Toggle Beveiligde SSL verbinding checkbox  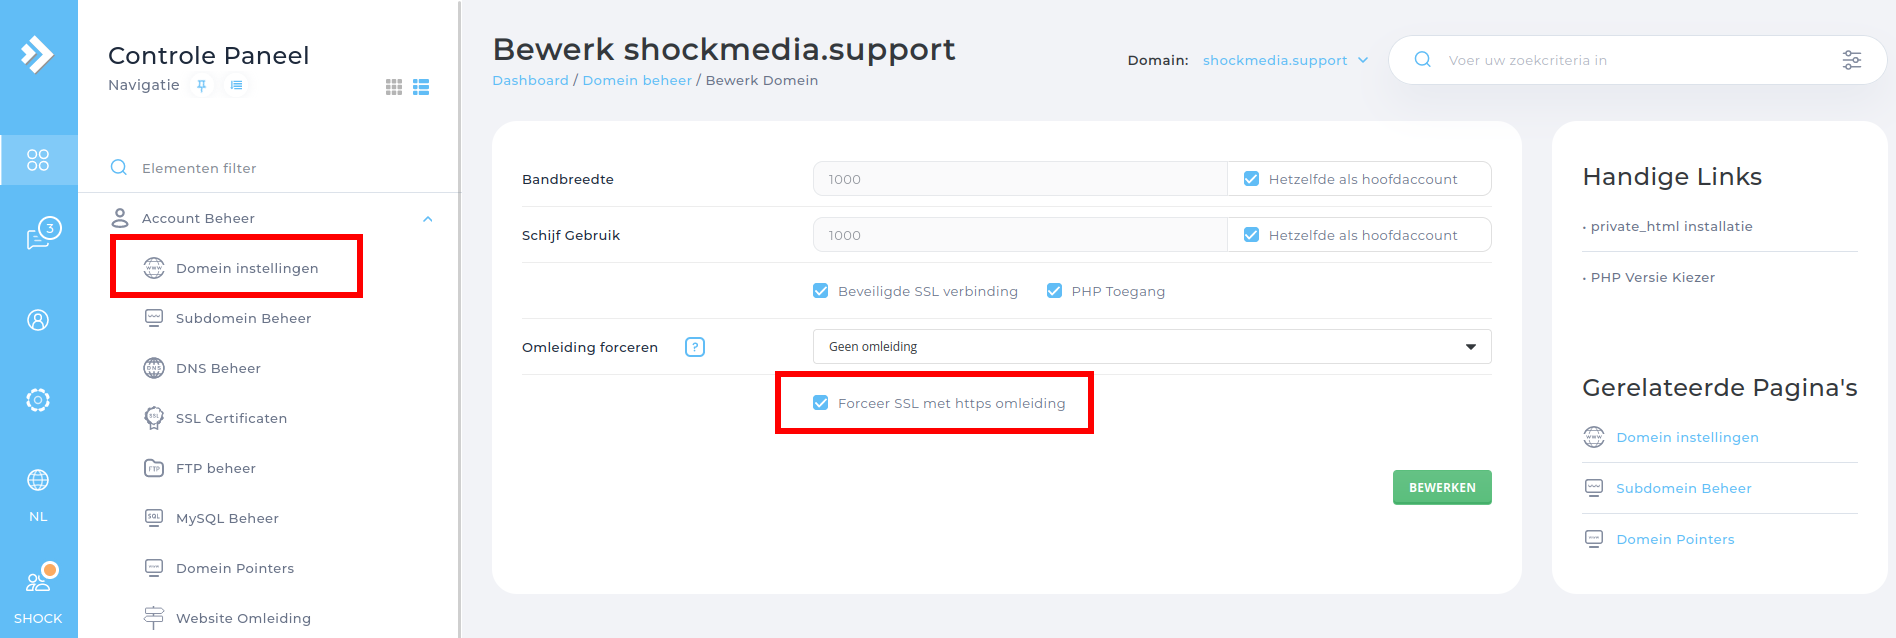[x=821, y=291]
